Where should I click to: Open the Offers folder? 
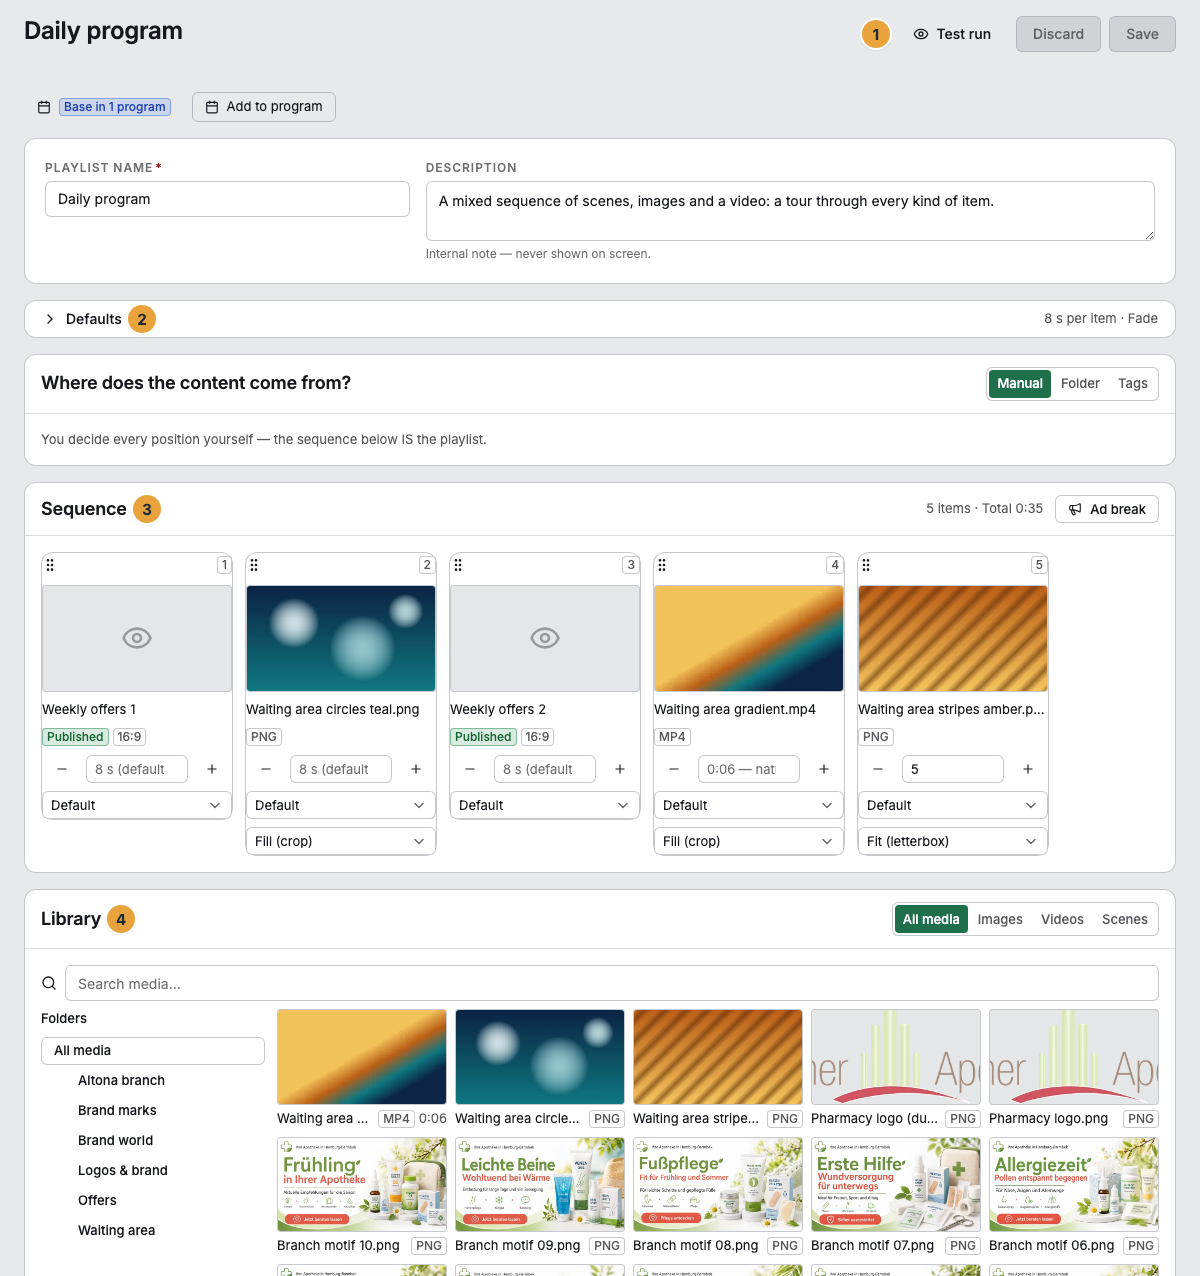click(97, 1201)
